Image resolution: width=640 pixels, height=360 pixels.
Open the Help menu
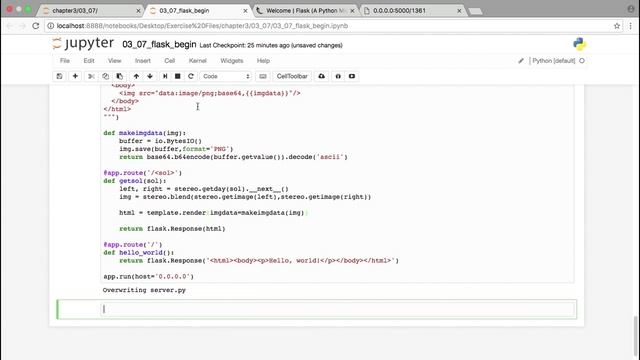tap(263, 61)
